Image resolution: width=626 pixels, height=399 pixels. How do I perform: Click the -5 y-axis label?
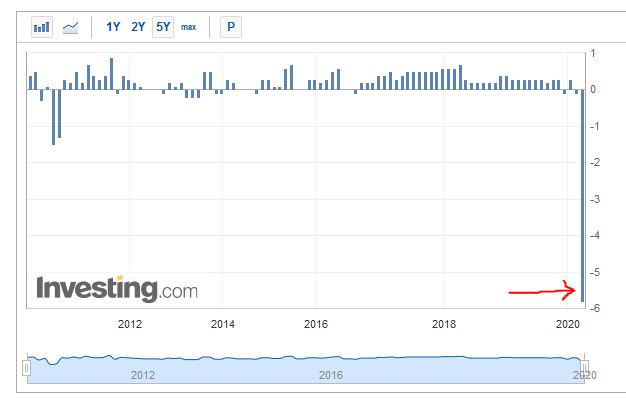[595, 272]
